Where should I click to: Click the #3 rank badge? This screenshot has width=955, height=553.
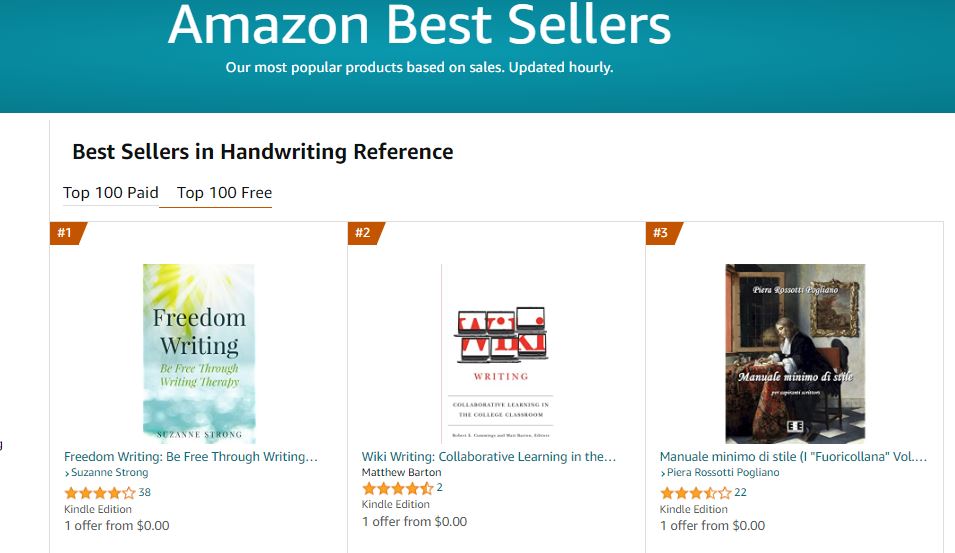662,233
